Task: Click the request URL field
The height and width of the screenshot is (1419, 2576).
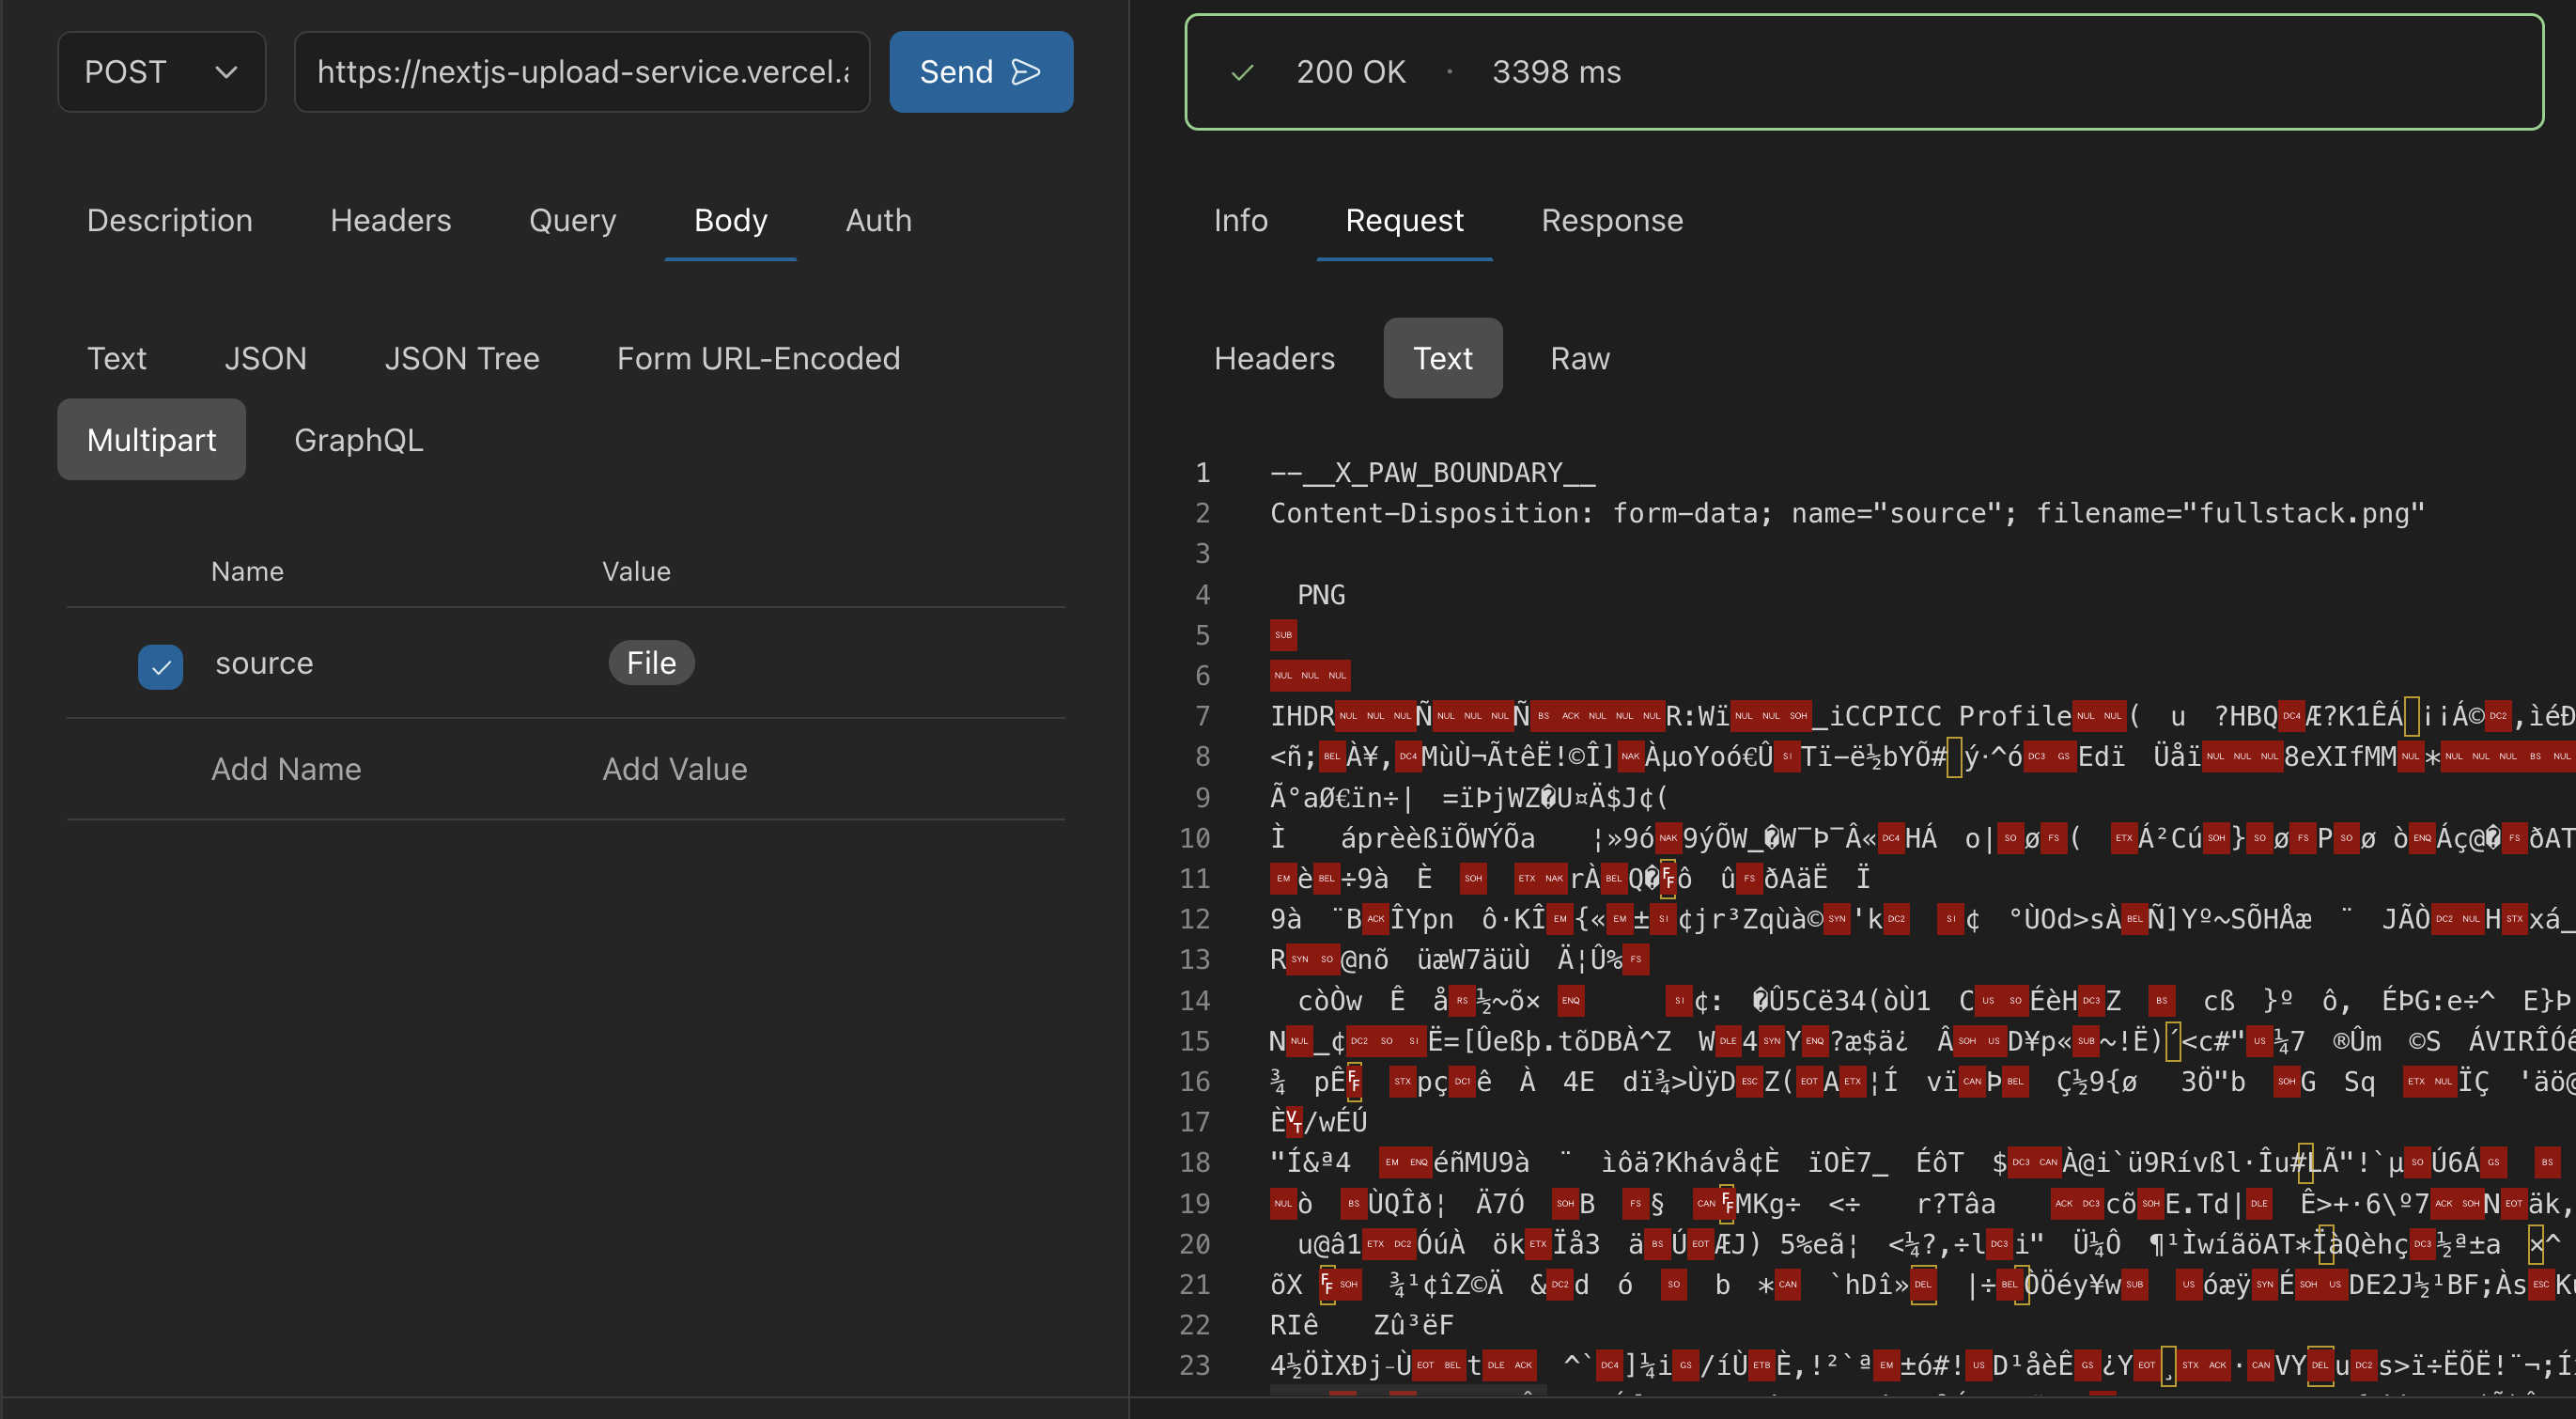Action: point(582,72)
